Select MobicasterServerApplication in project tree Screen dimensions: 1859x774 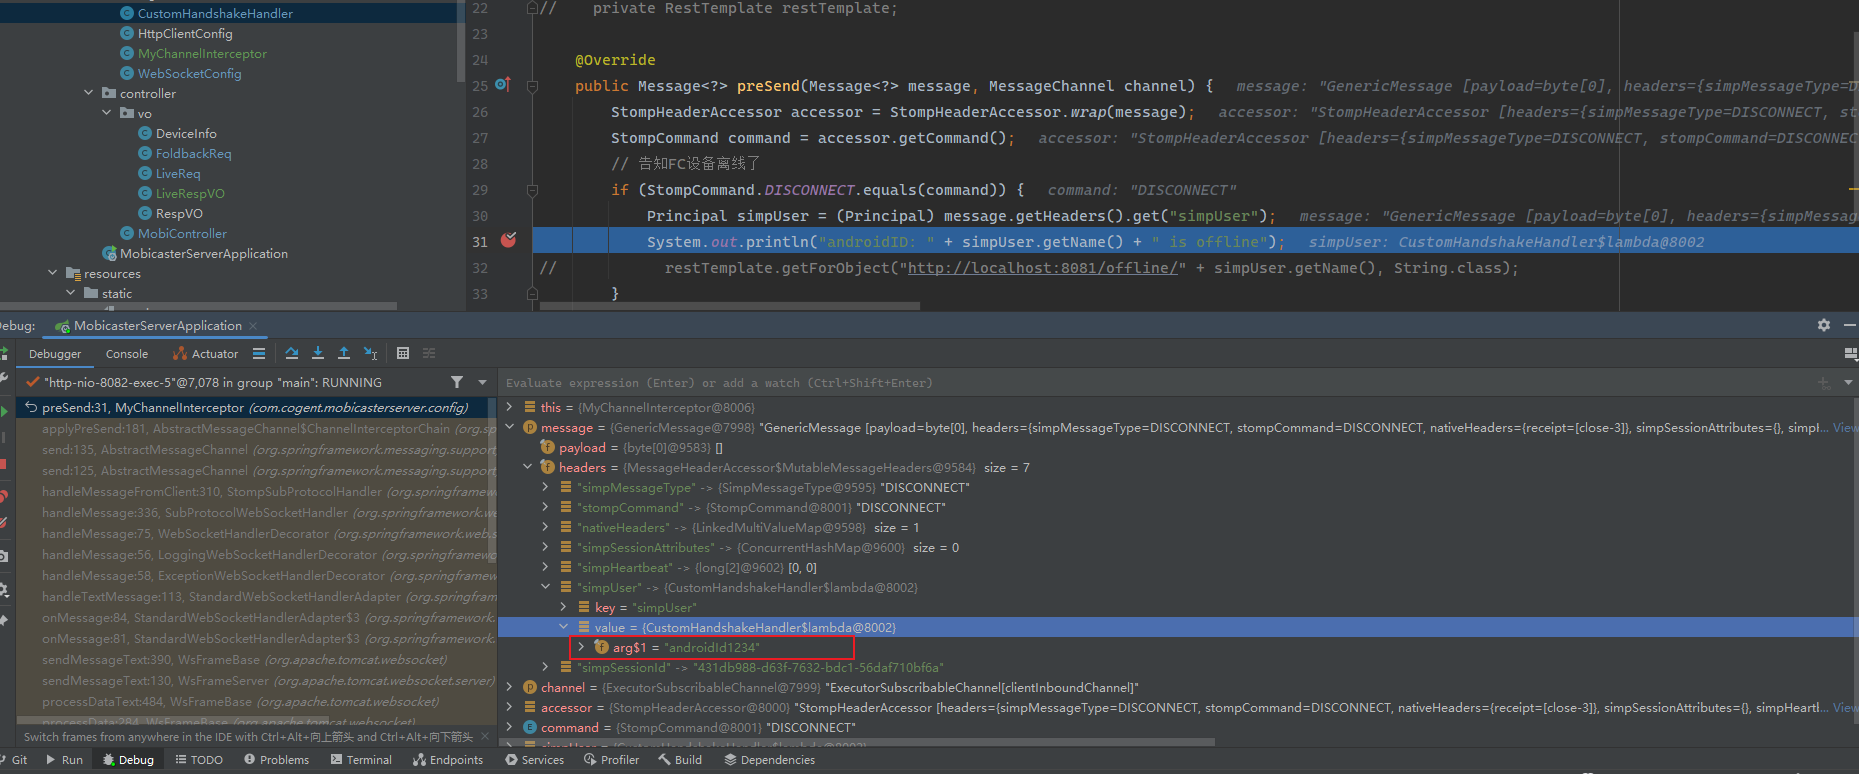[204, 253]
